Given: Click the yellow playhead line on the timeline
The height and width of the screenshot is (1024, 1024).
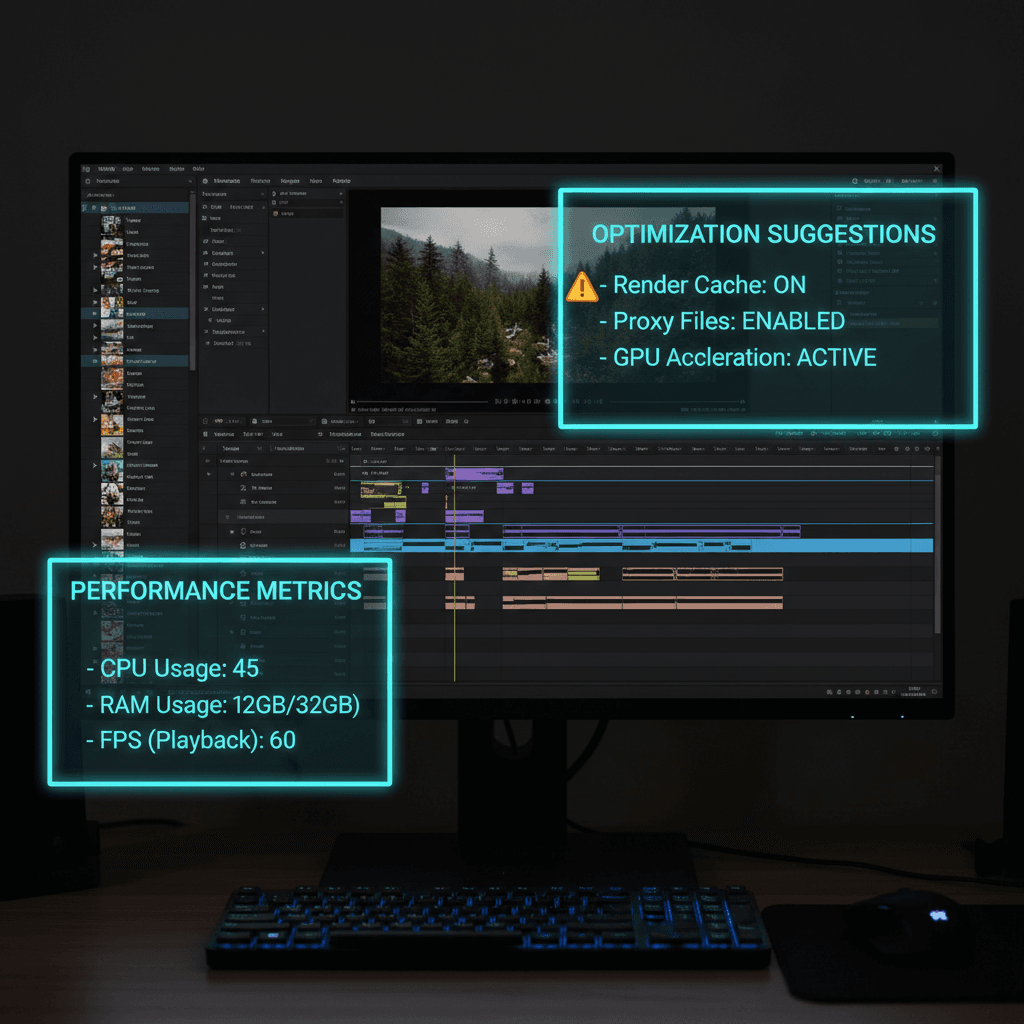Looking at the screenshot, I should click(455, 568).
